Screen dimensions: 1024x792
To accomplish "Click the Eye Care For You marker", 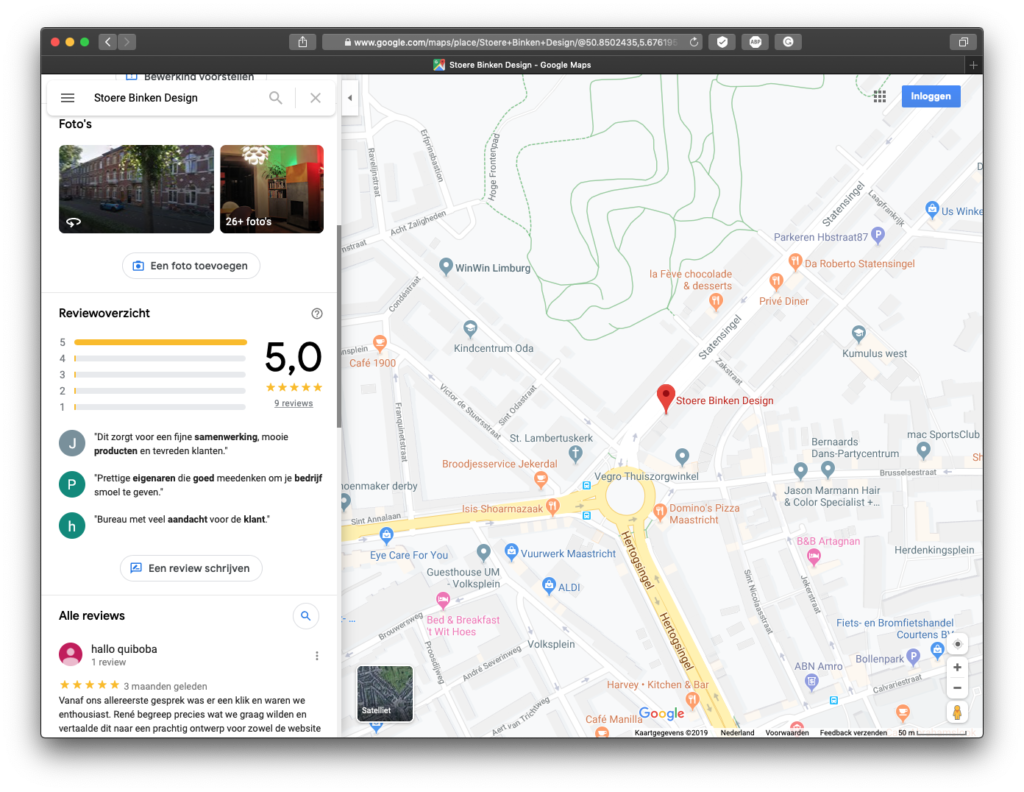I will point(387,536).
